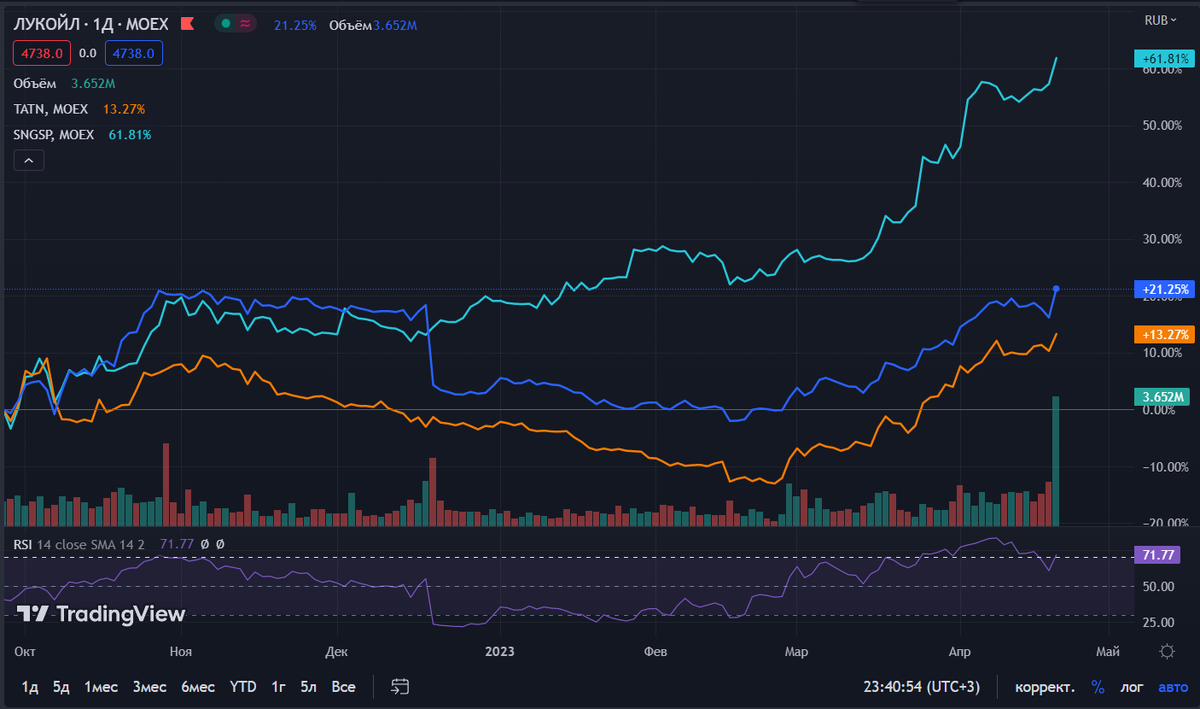Click the SNGSP, MOEX legend row
Viewport: 1200px width, 709px height.
(82, 134)
